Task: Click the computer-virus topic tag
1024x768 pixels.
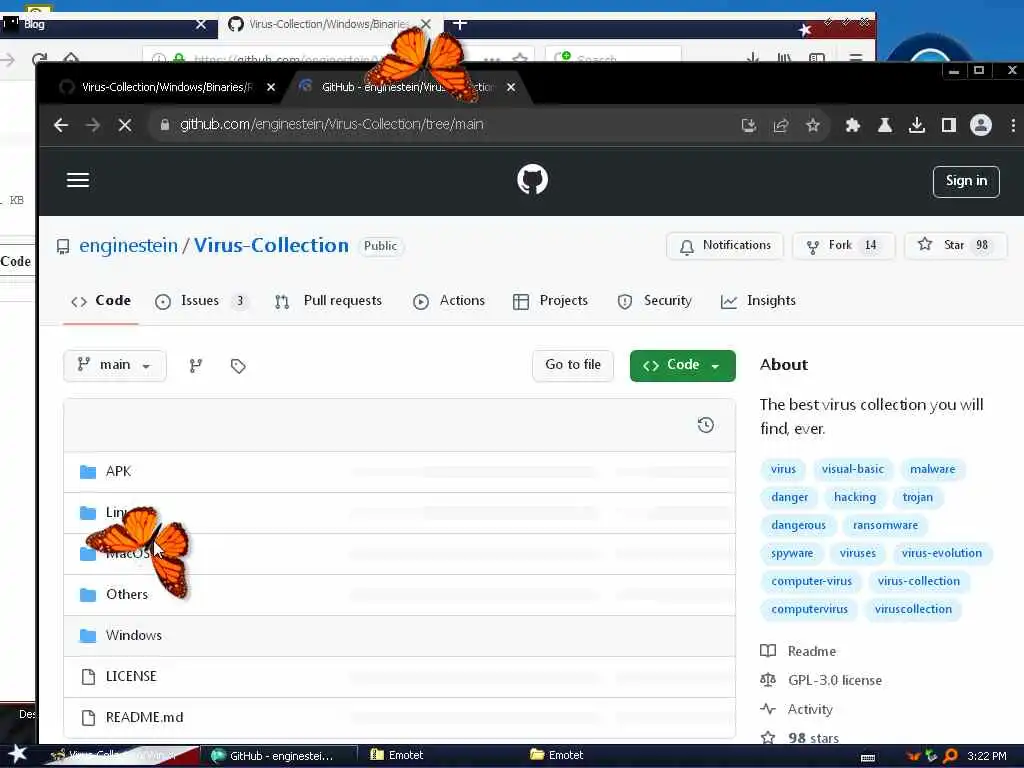Action: pos(811,581)
